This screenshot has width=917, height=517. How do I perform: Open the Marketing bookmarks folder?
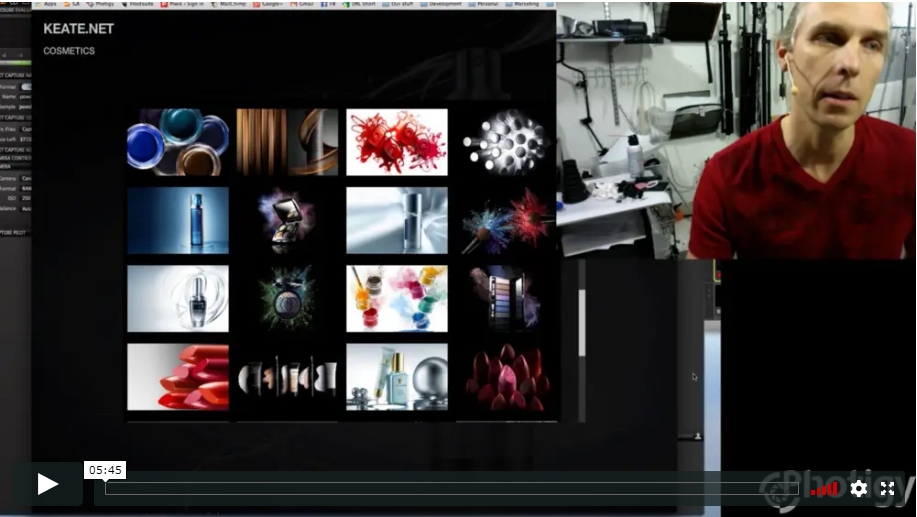522,4
